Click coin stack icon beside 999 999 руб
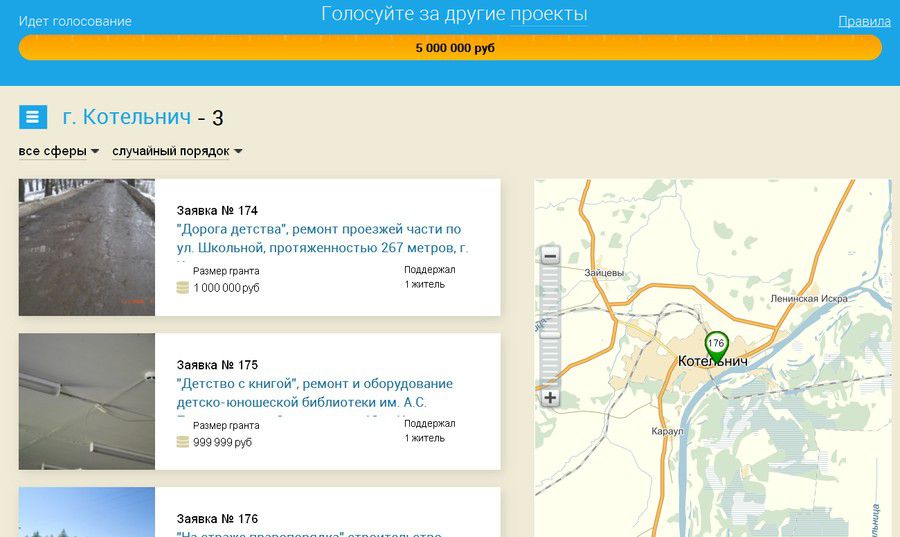Screen dimensions: 900x537 pos(182,442)
